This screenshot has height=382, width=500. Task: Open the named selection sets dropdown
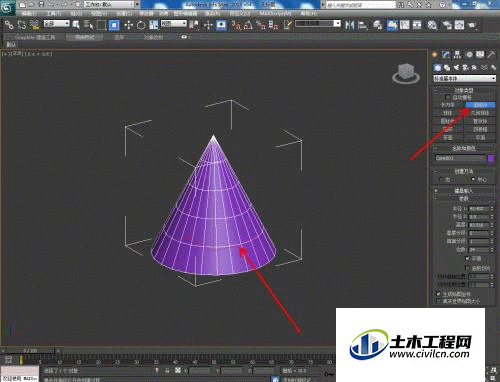[x=318, y=23]
